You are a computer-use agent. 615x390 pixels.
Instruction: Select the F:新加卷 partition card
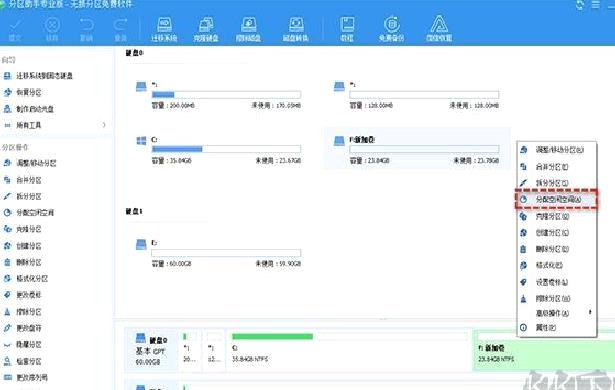pyautogui.click(x=417, y=149)
